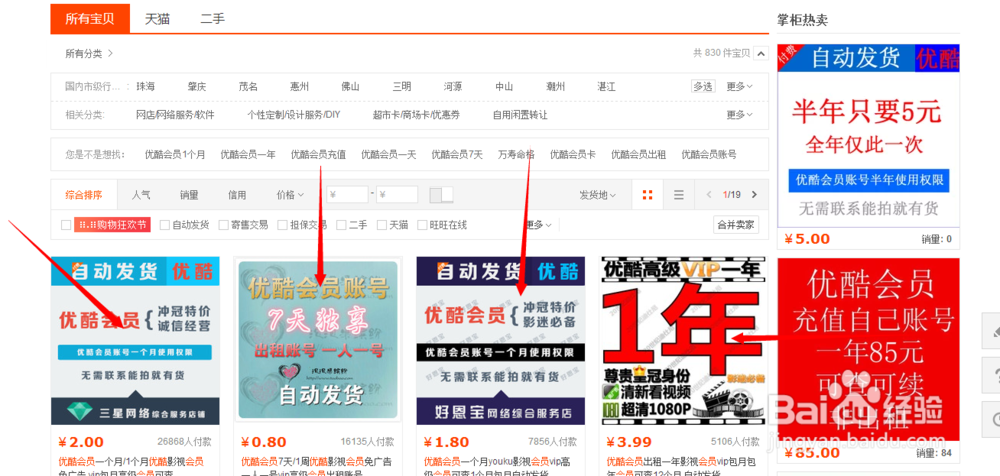1000x476 pixels.
Task: Expand the 所有分类 breadcrumb
Action: pyautogui.click(x=89, y=54)
